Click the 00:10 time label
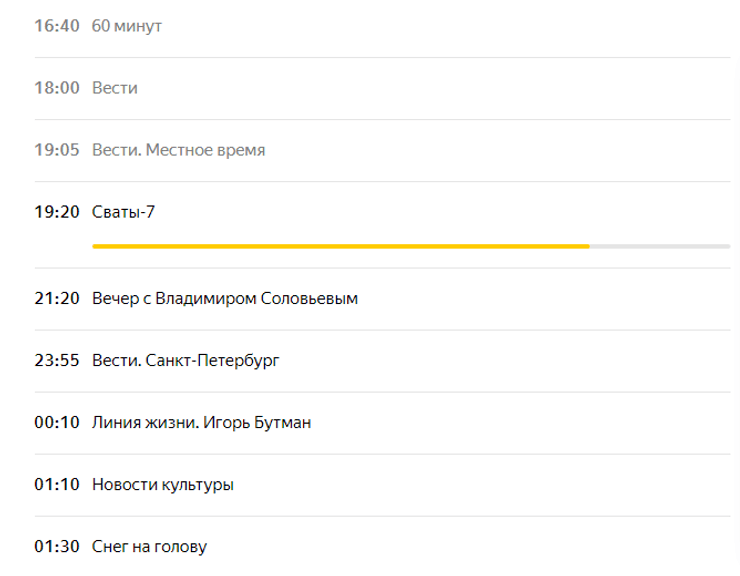 [56, 422]
